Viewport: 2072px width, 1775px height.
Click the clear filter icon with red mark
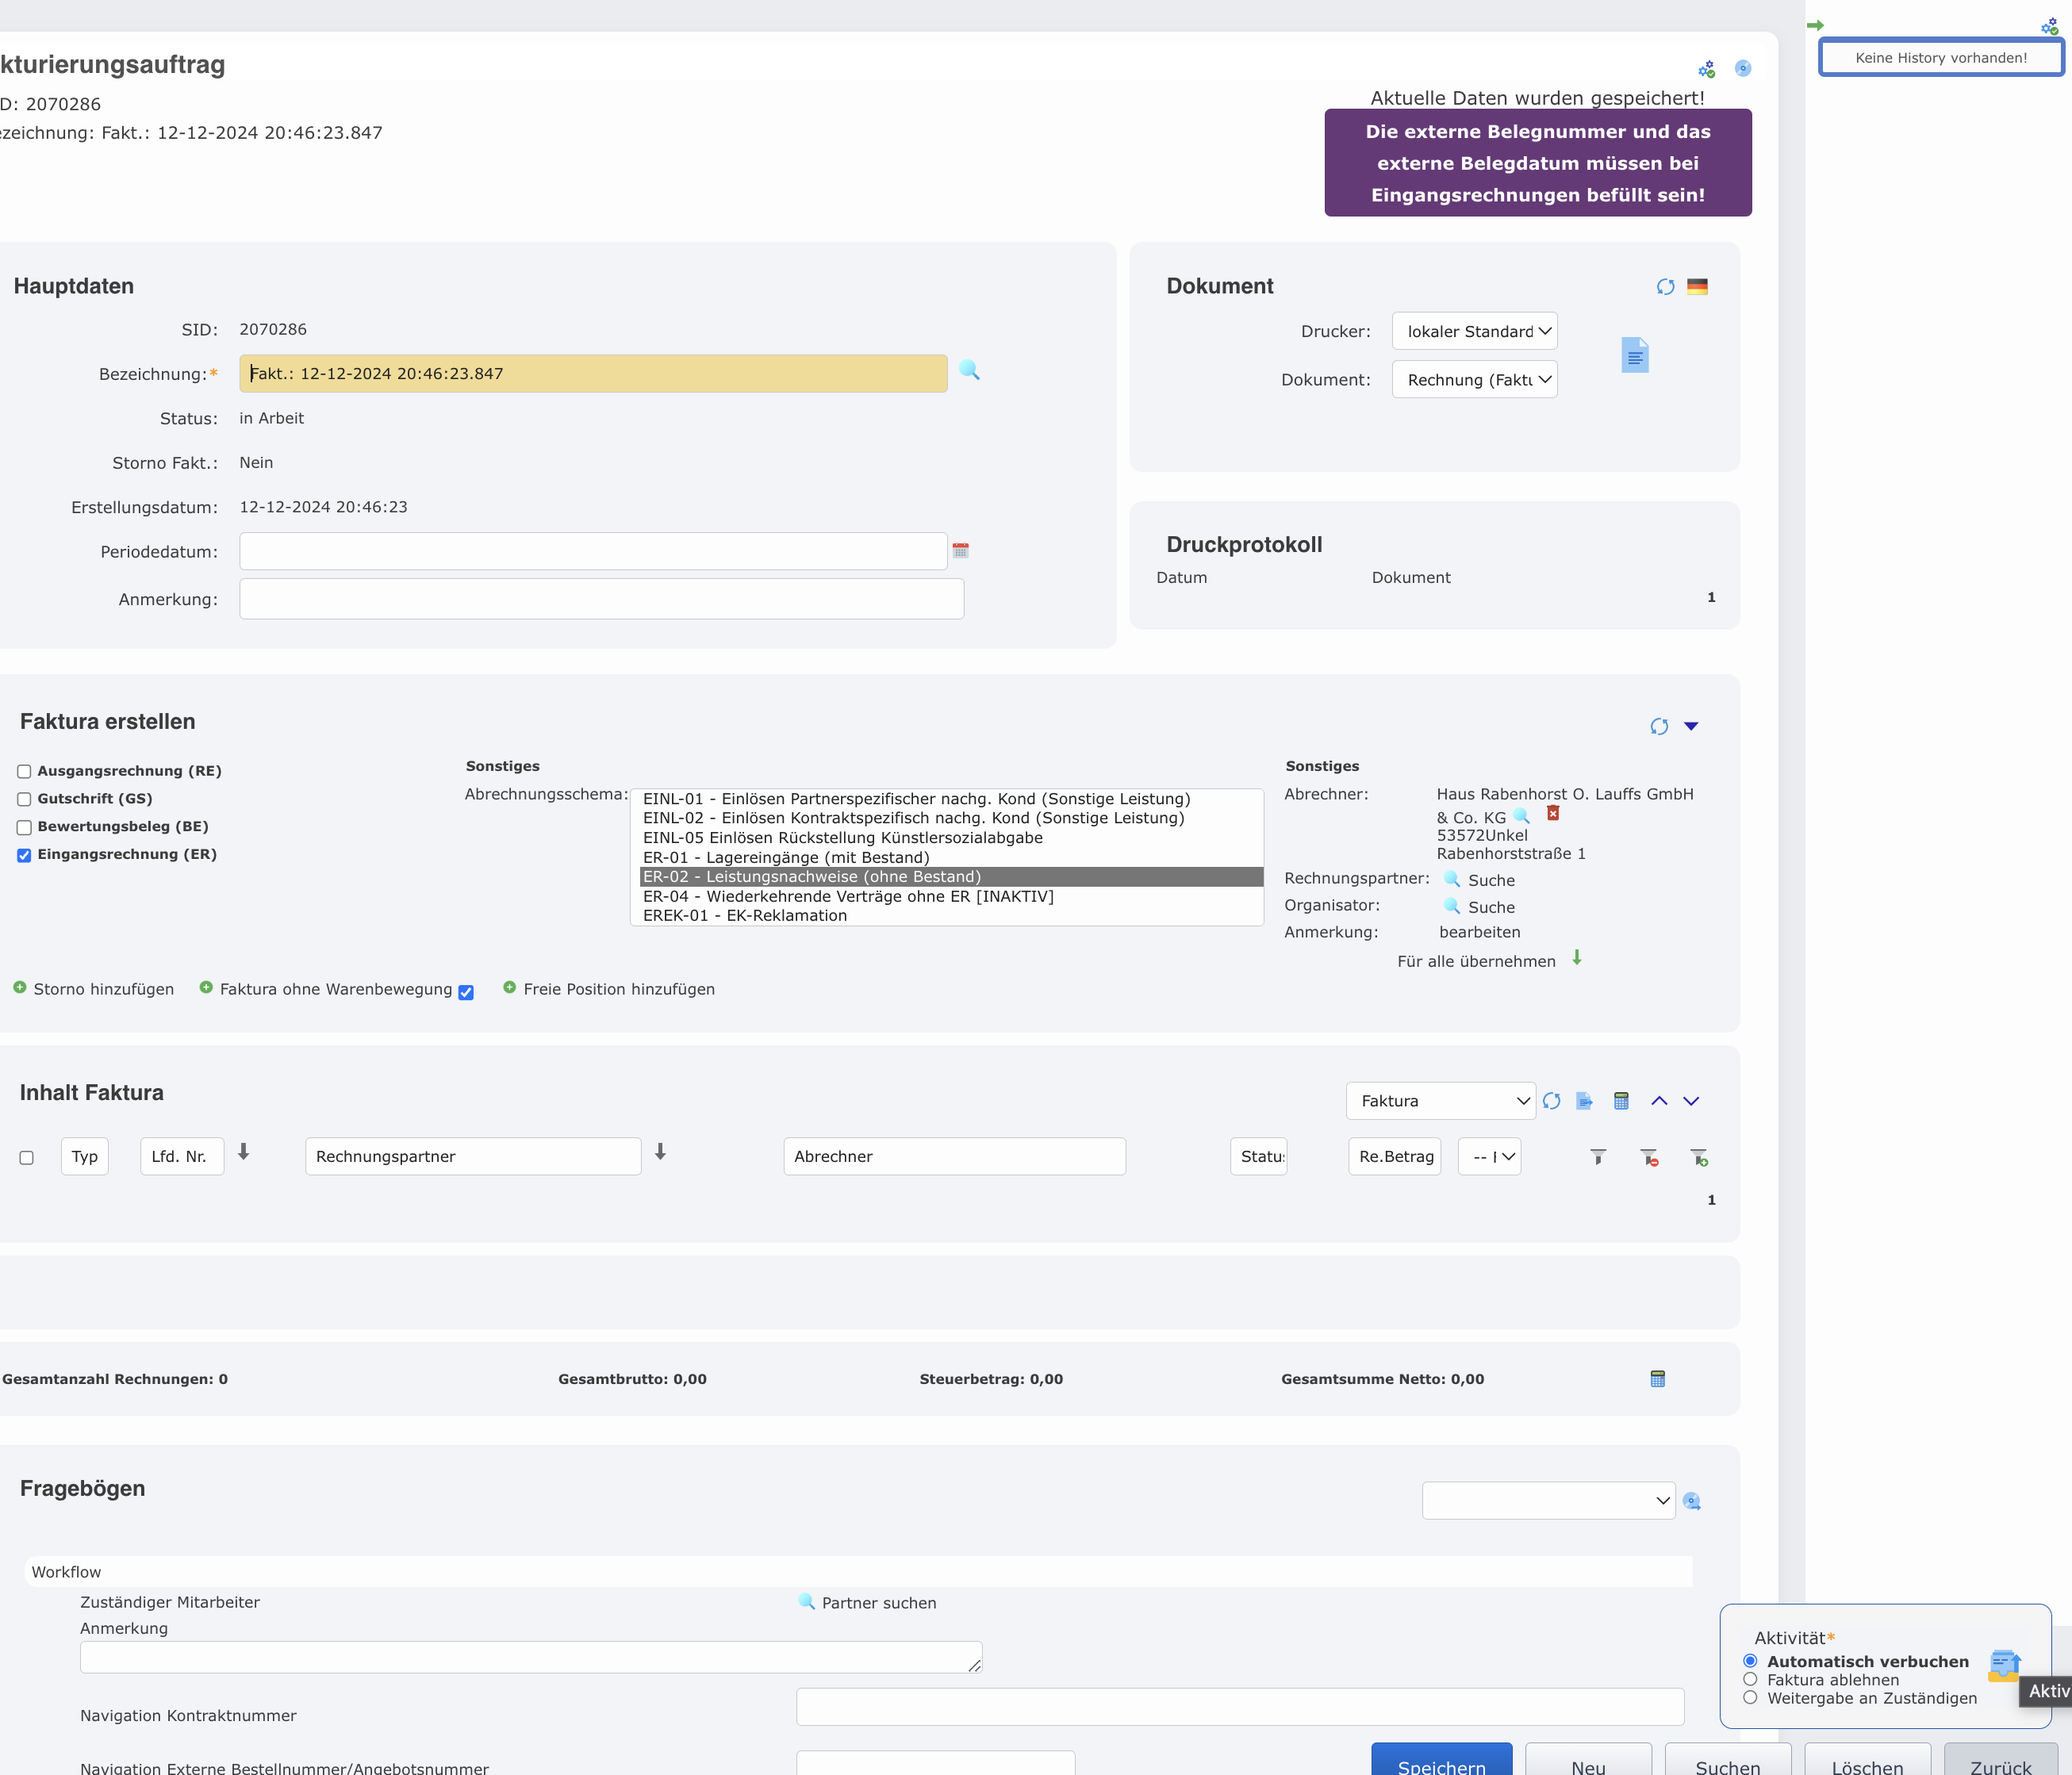coord(1648,1157)
